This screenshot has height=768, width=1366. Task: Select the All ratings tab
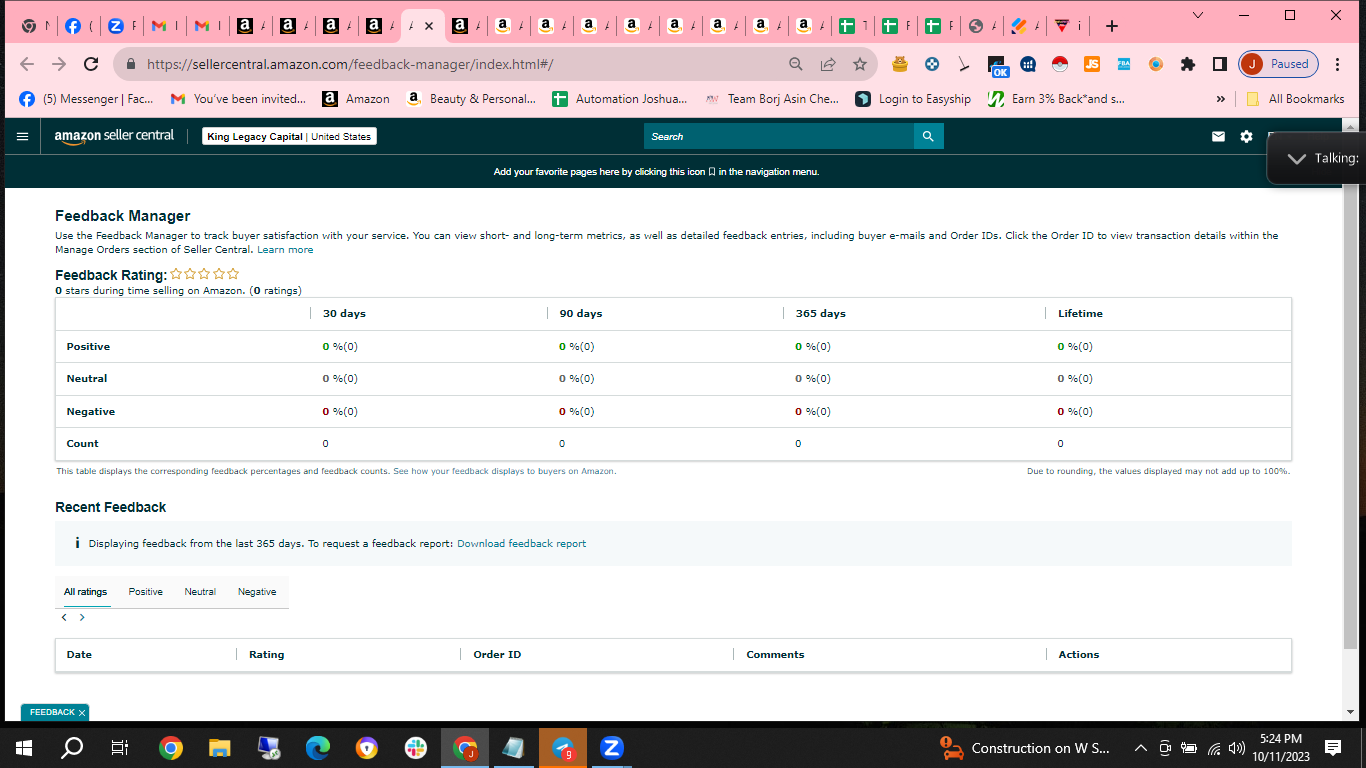click(85, 592)
